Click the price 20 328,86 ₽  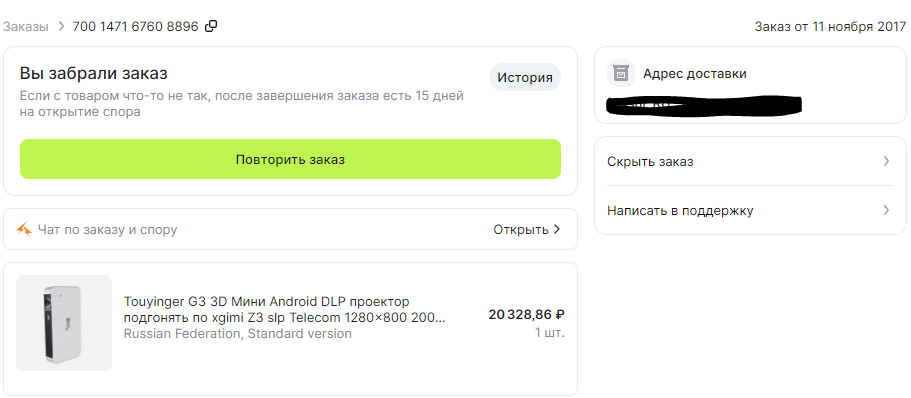(527, 315)
